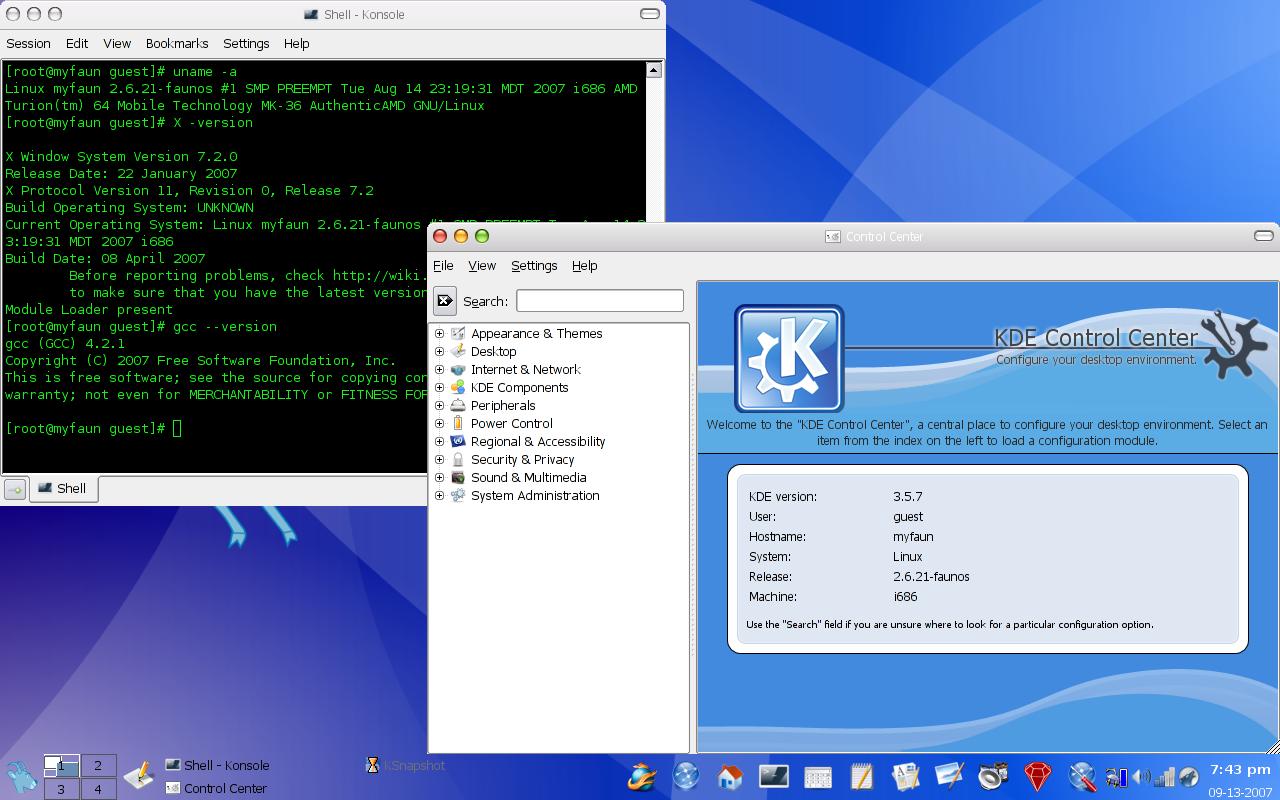Switch to the KSnapshot taskbar entry
The height and width of the screenshot is (800, 1280).
406,765
